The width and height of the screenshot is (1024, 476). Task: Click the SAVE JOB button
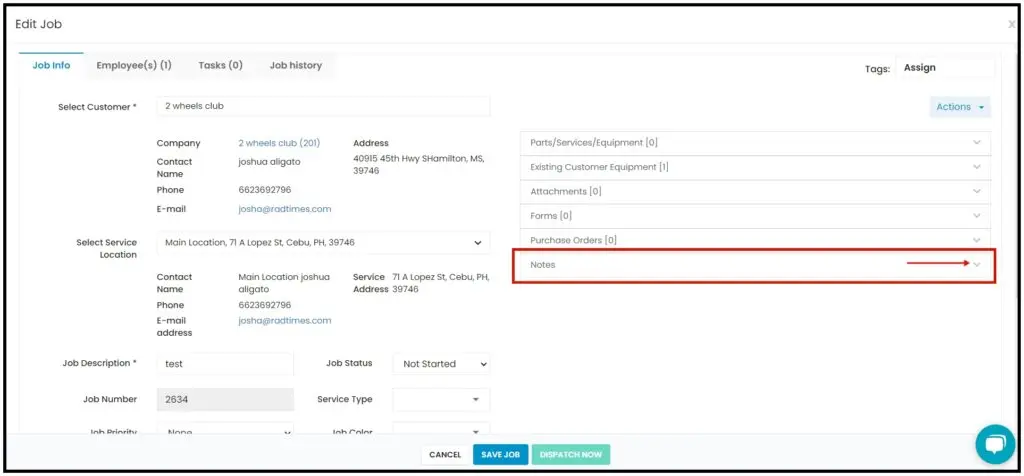point(500,454)
